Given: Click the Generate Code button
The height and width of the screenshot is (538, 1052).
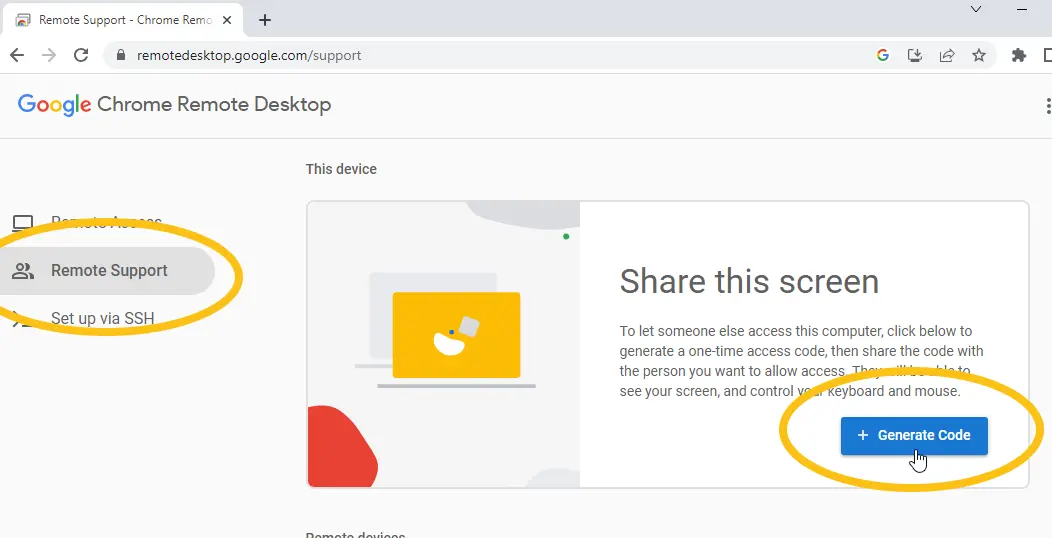Looking at the screenshot, I should [x=914, y=435].
